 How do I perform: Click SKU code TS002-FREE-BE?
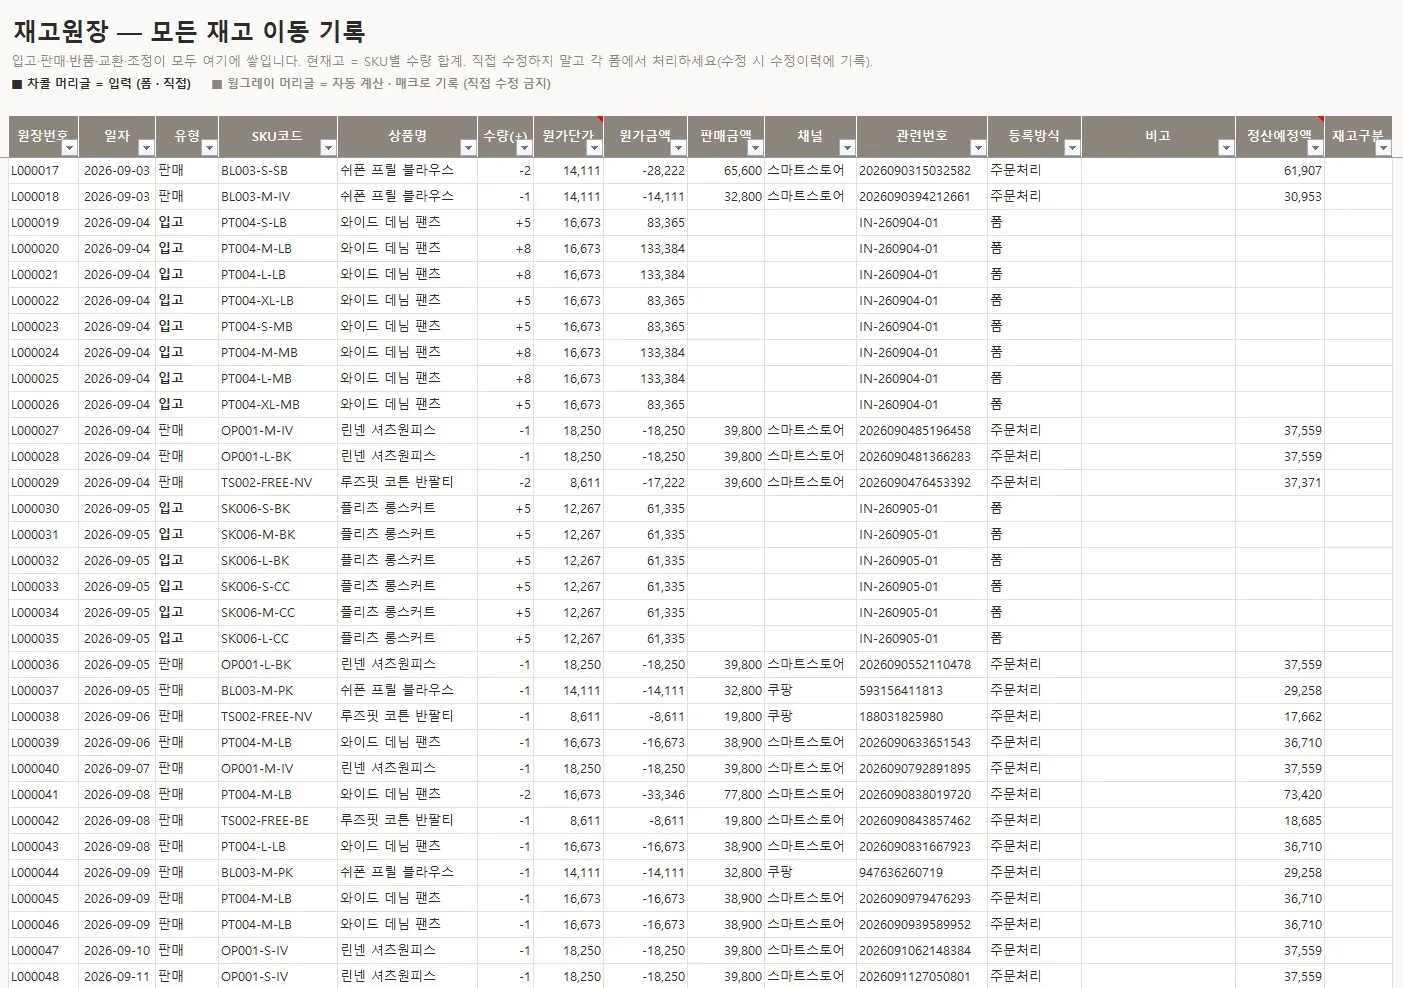[x=277, y=821]
